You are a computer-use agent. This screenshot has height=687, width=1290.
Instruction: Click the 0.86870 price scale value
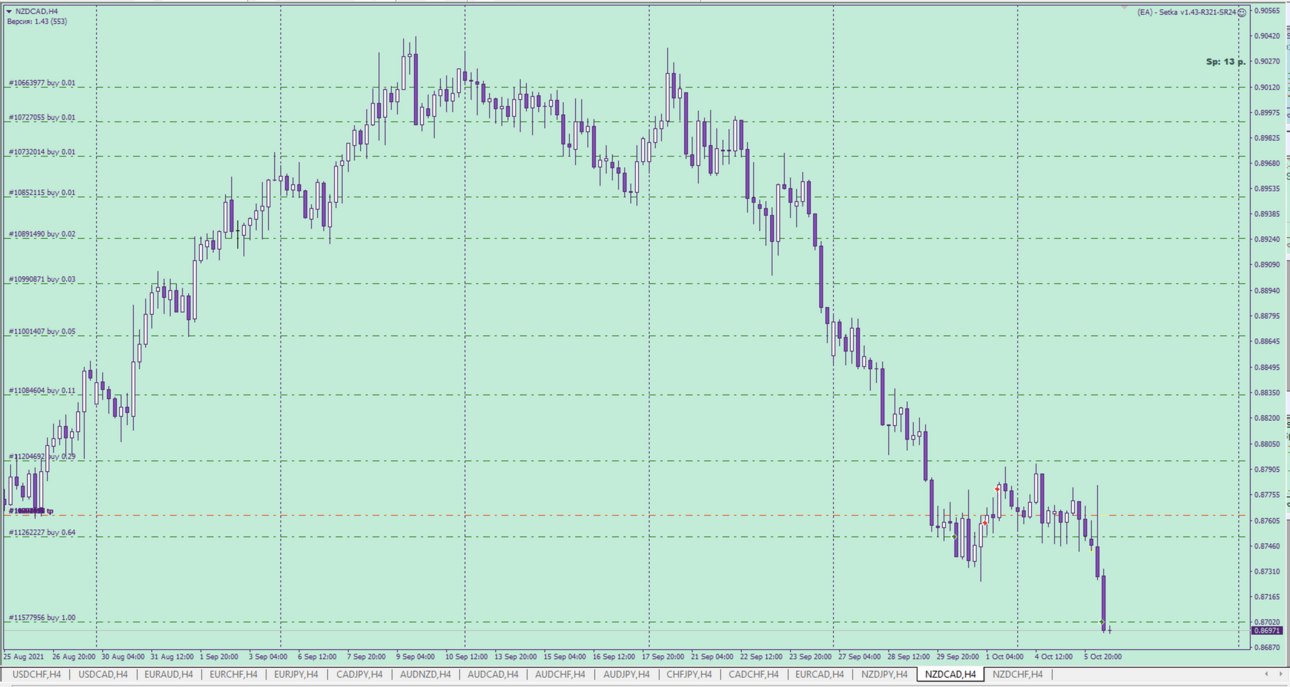tap(1267, 648)
